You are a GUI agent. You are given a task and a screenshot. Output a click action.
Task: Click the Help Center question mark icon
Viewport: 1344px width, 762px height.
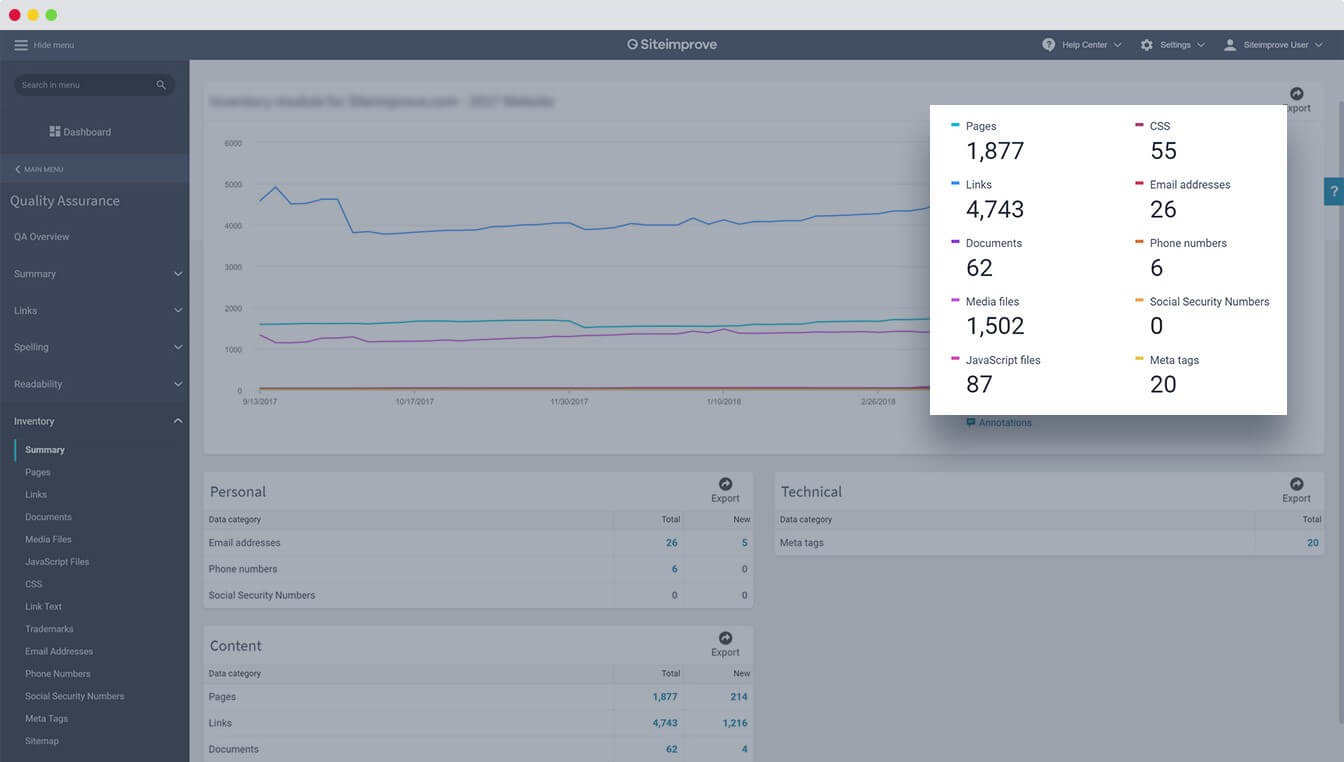[1048, 45]
